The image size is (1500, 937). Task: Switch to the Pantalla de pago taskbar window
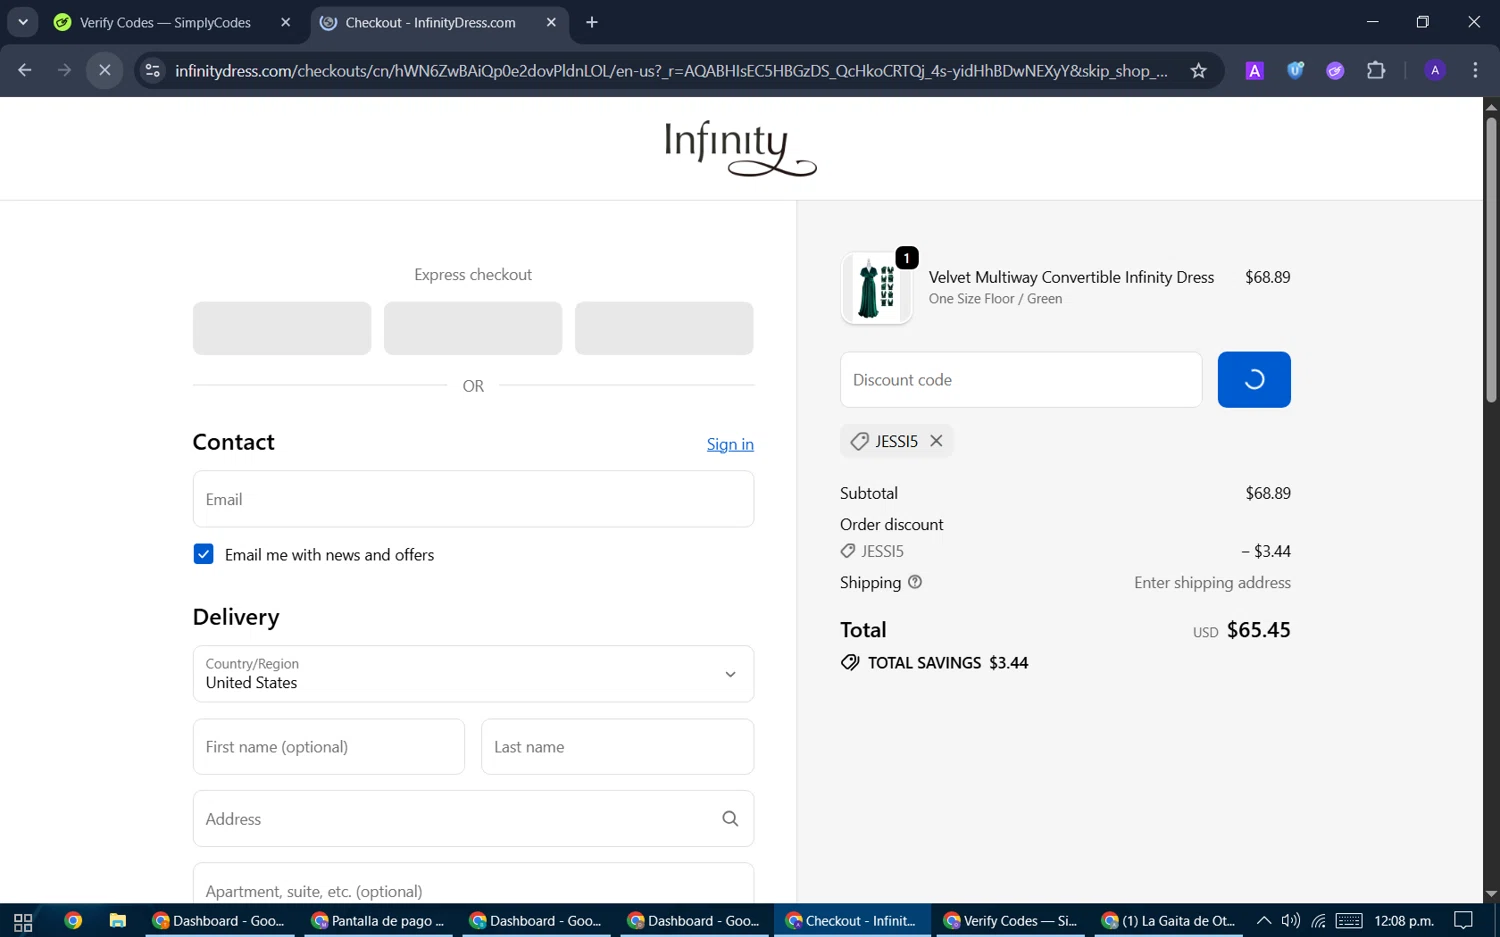pos(378,921)
